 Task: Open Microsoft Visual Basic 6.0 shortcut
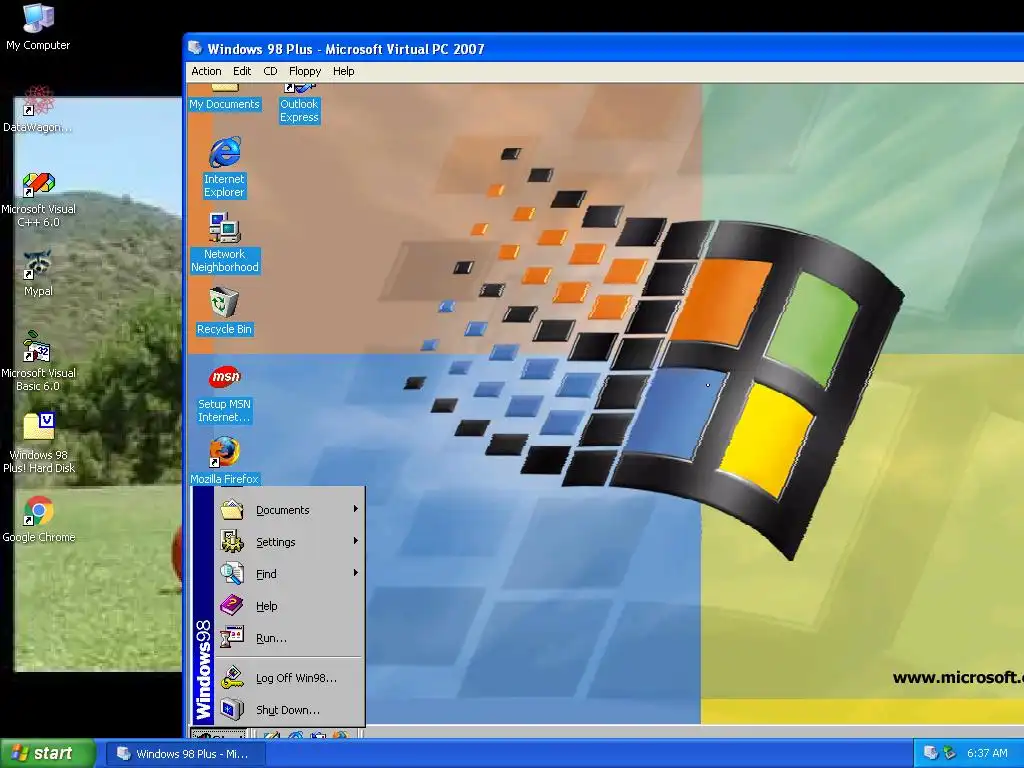point(39,361)
